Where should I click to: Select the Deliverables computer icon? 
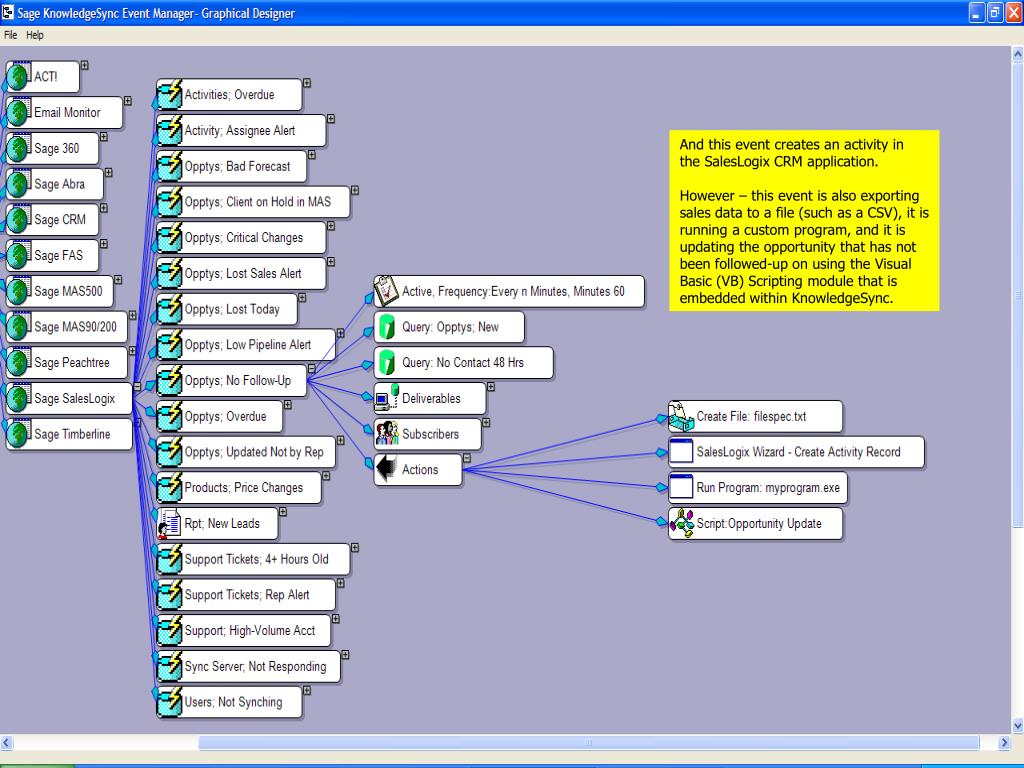pyautogui.click(x=387, y=398)
